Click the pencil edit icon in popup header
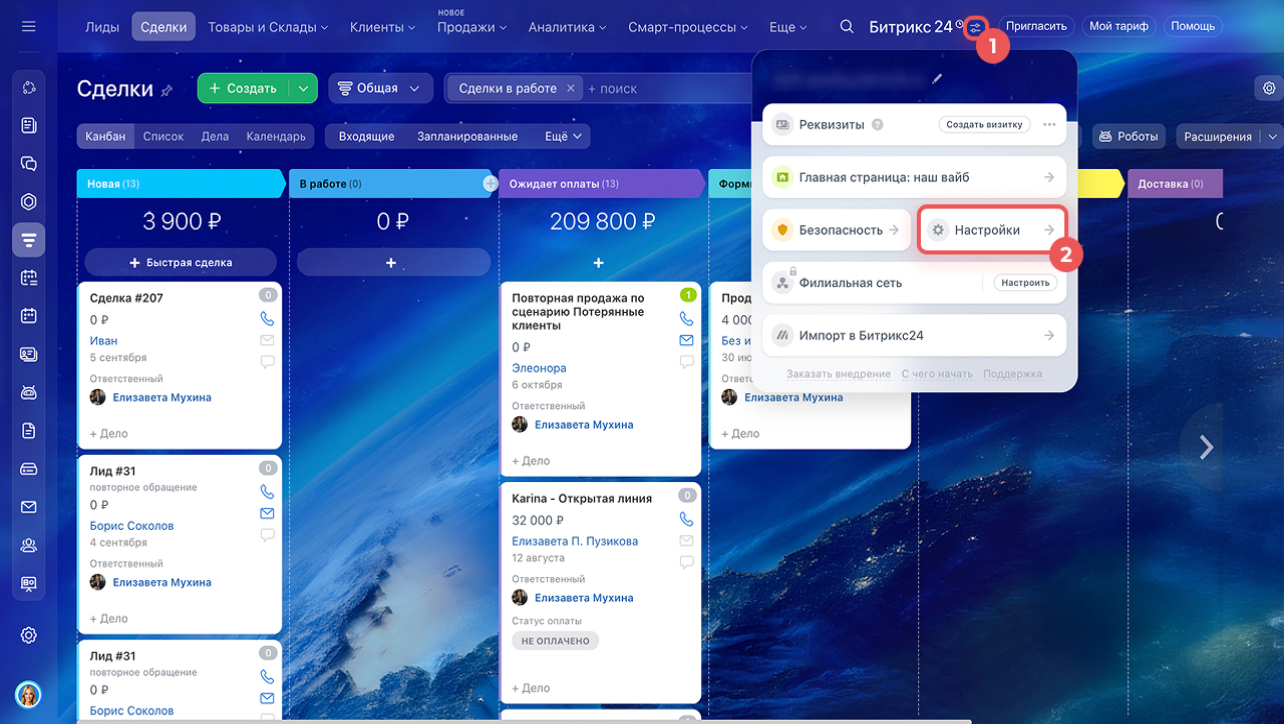The width and height of the screenshot is (1284, 724). 937,78
